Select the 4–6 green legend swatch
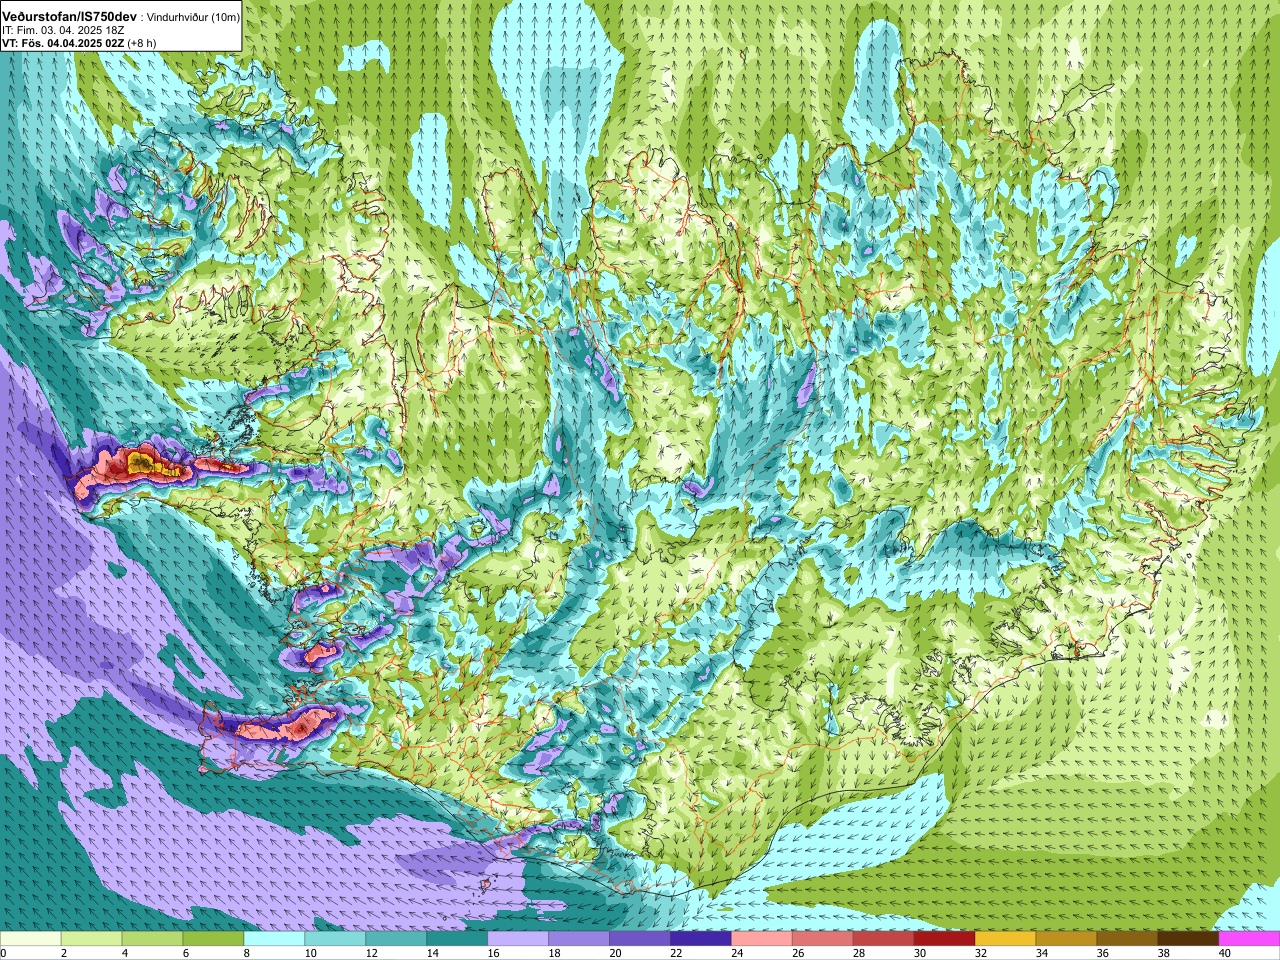The image size is (1280, 960). [153, 939]
